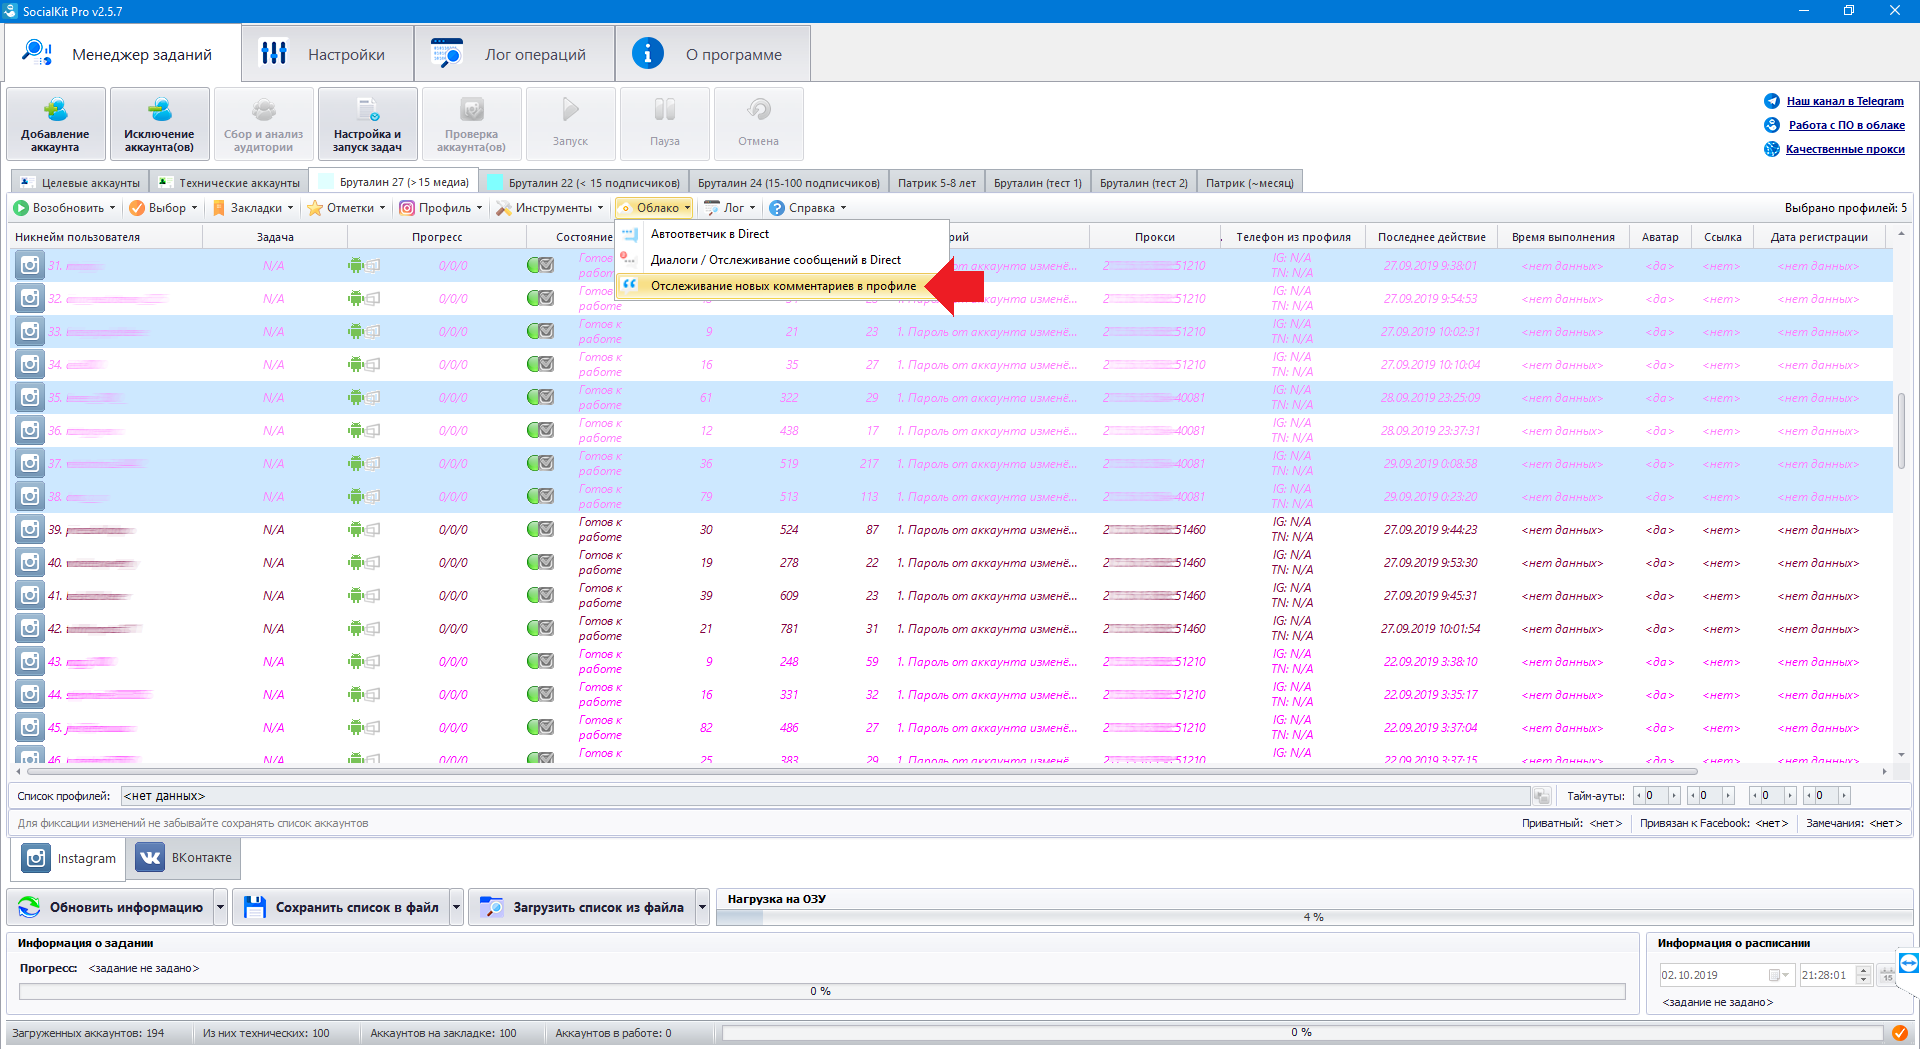The height and width of the screenshot is (1049, 1920).
Task: Open the Лог dropdown in toolbar
Action: (730, 208)
